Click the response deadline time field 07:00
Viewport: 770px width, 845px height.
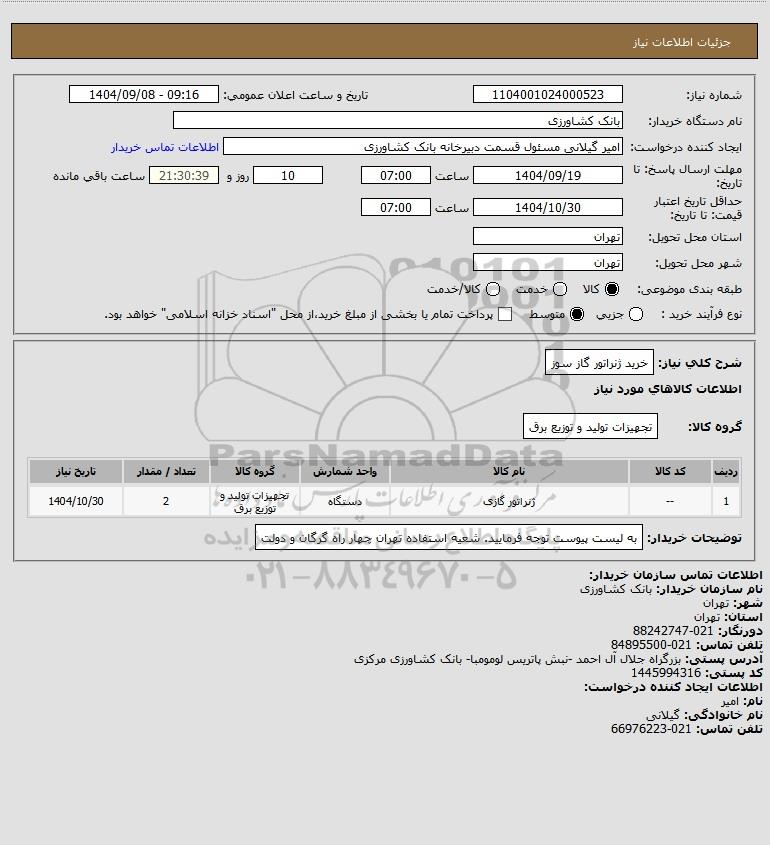click(x=396, y=175)
